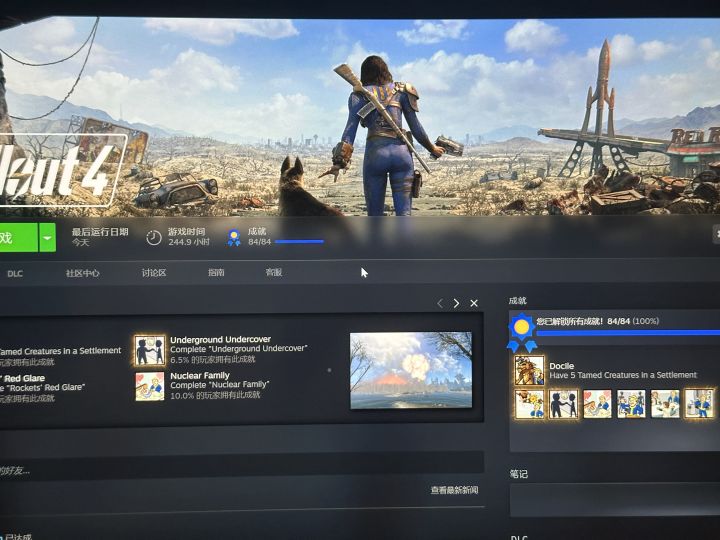Click the Underground Undercover achievement icon
Screen dimensions: 720x540
point(149,350)
